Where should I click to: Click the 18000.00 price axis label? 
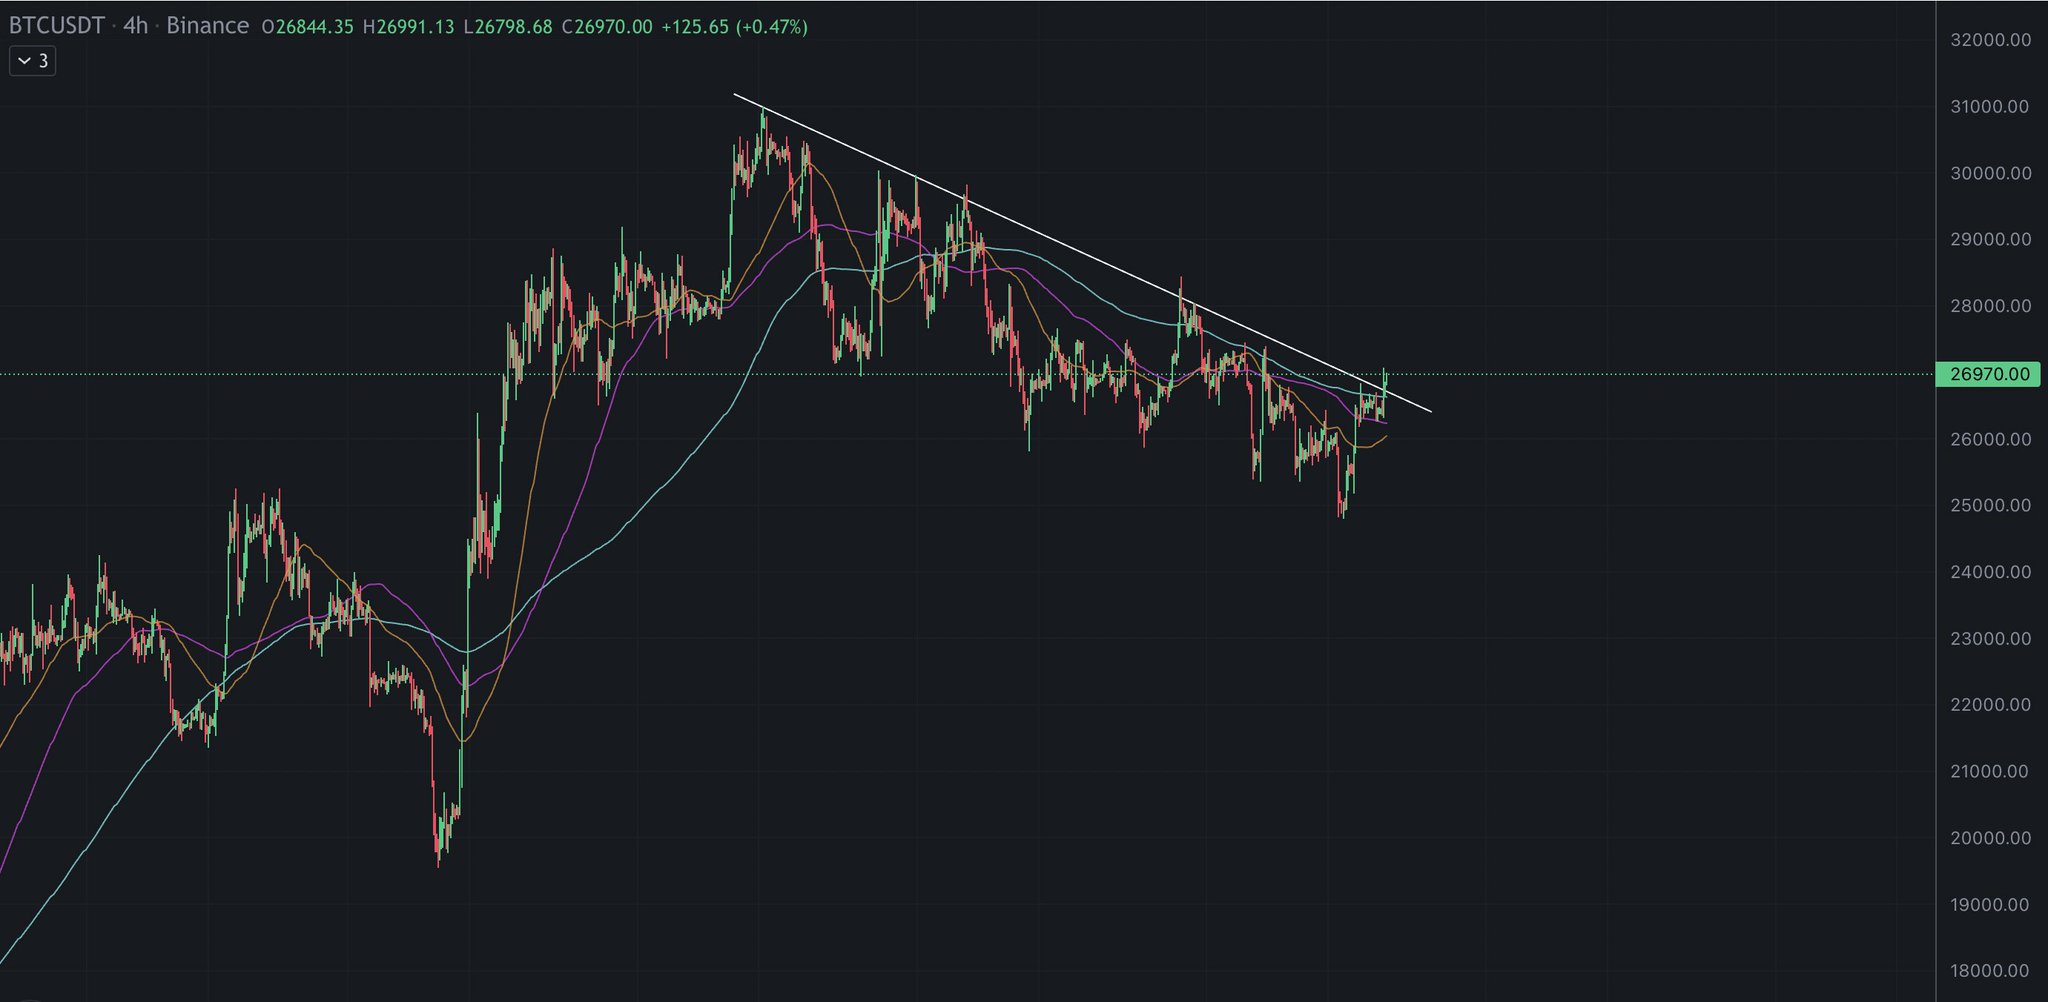[1990, 970]
